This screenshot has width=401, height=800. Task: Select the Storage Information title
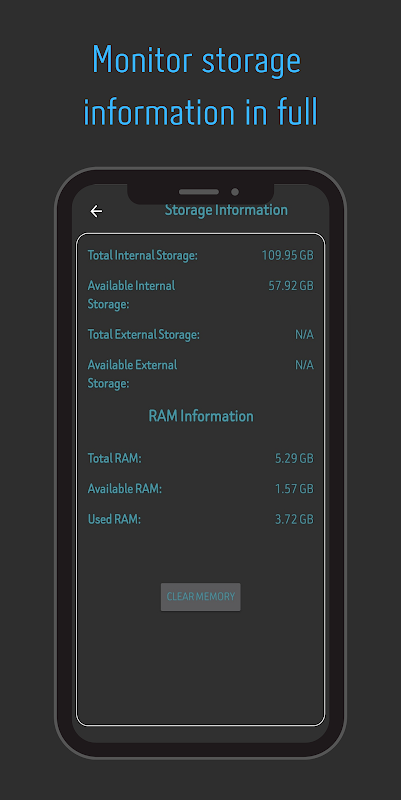pos(226,210)
